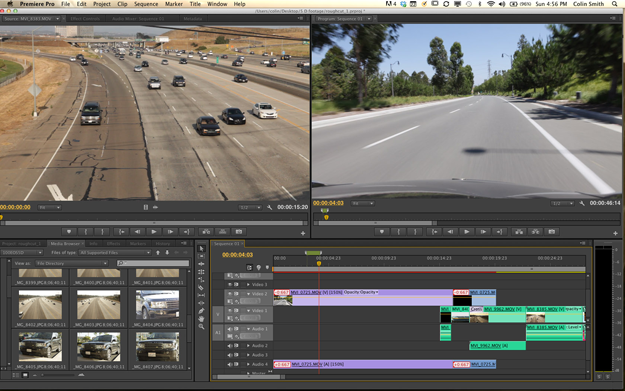Click Lift button in Program monitor

519,232
